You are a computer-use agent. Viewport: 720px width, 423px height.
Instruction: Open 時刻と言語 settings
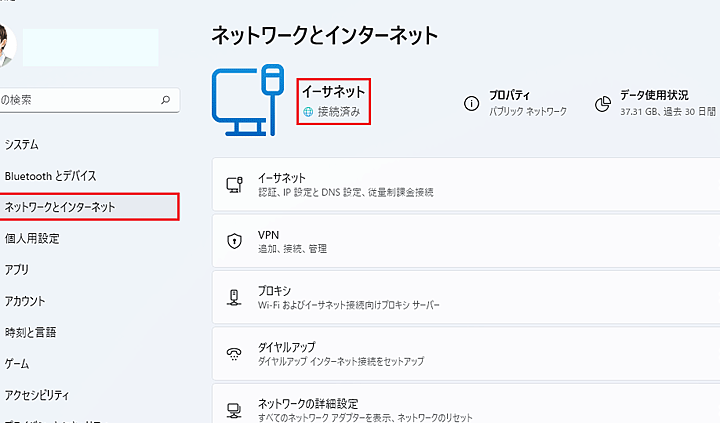point(30,332)
